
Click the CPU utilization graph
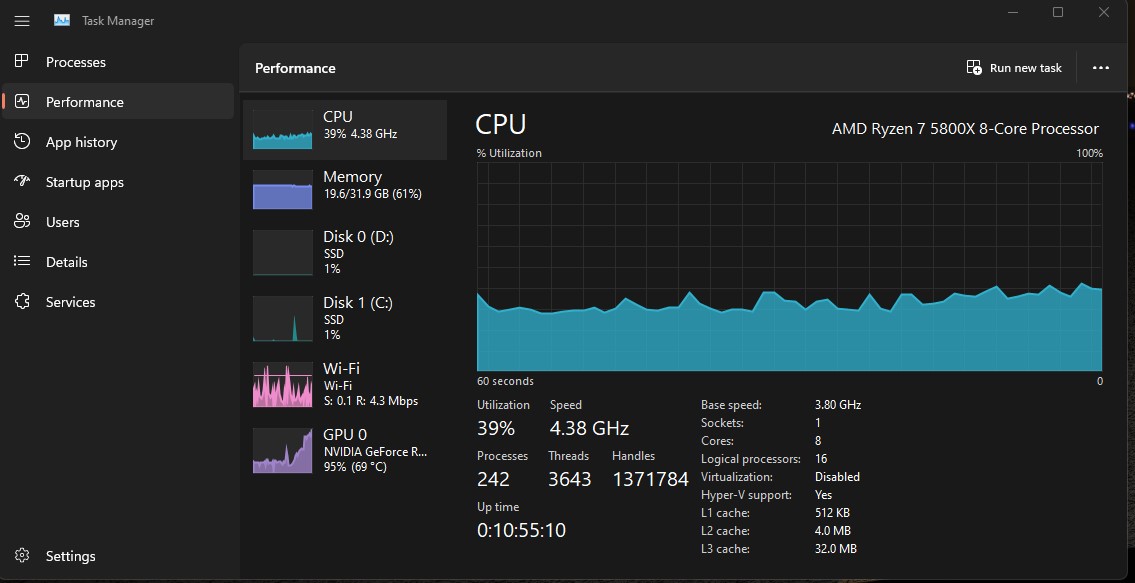[x=790, y=267]
